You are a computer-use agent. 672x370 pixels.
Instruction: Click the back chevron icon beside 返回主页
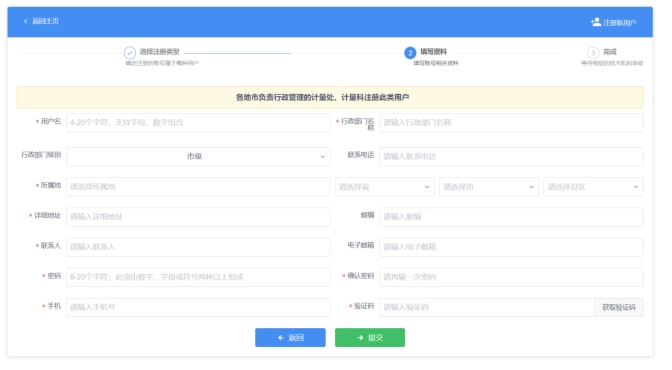coord(26,21)
